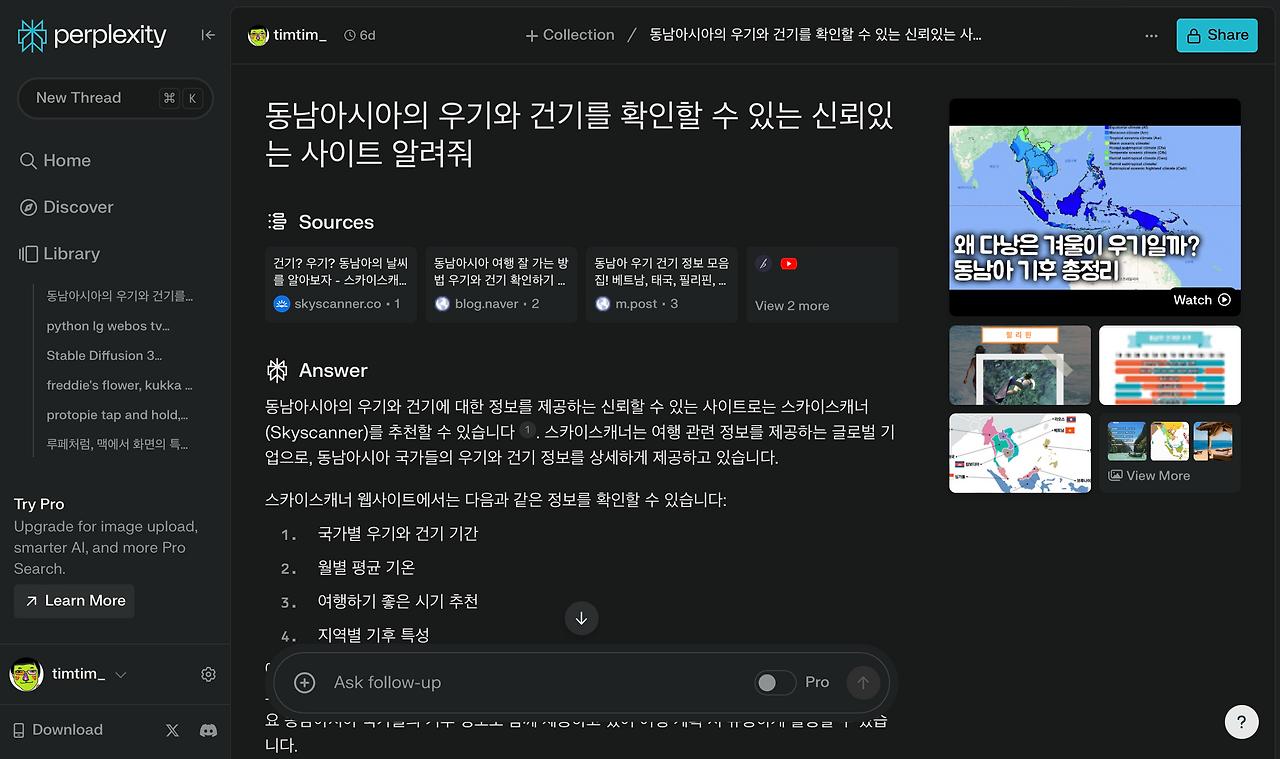Open more options via the ellipsis menu
Image resolution: width=1280 pixels, height=759 pixels.
[1151, 35]
